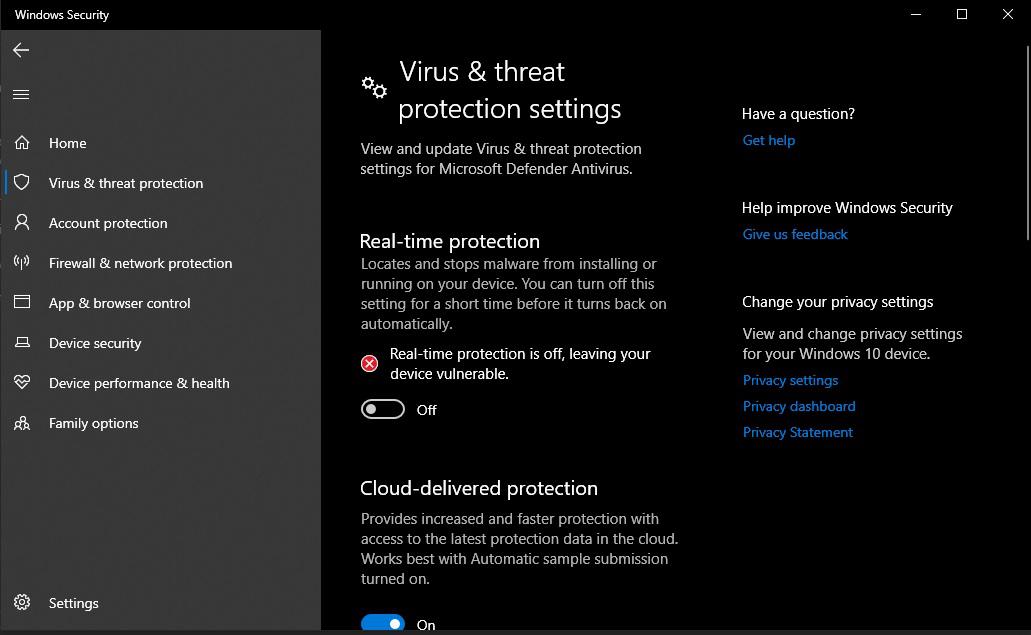Open Settings via the gear icon
The width and height of the screenshot is (1031, 635).
tap(22, 603)
